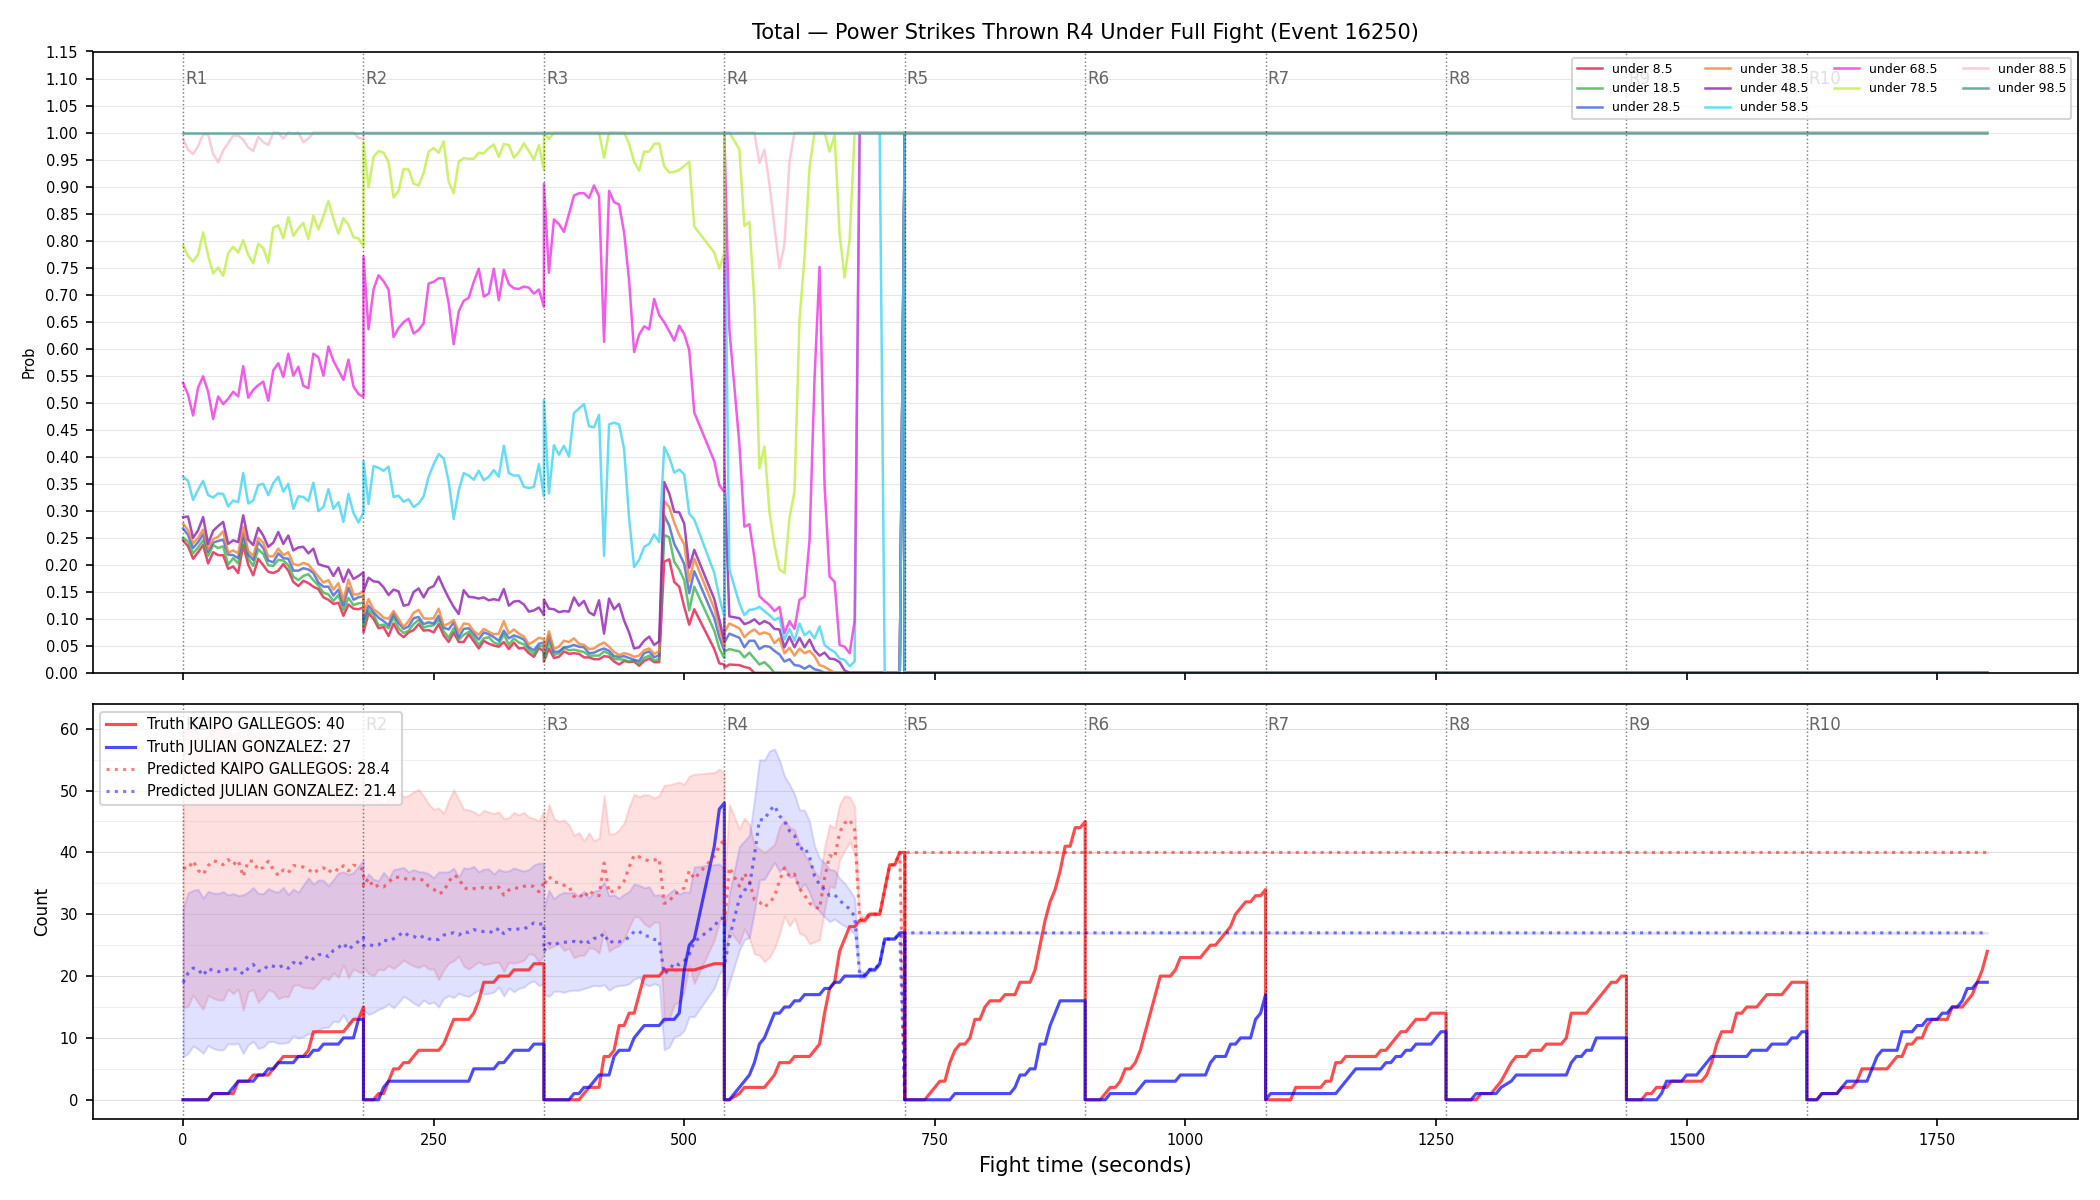The height and width of the screenshot is (1200, 2100).
Task: Click the 'under 78.5' legend entry
Action: click(x=1885, y=88)
